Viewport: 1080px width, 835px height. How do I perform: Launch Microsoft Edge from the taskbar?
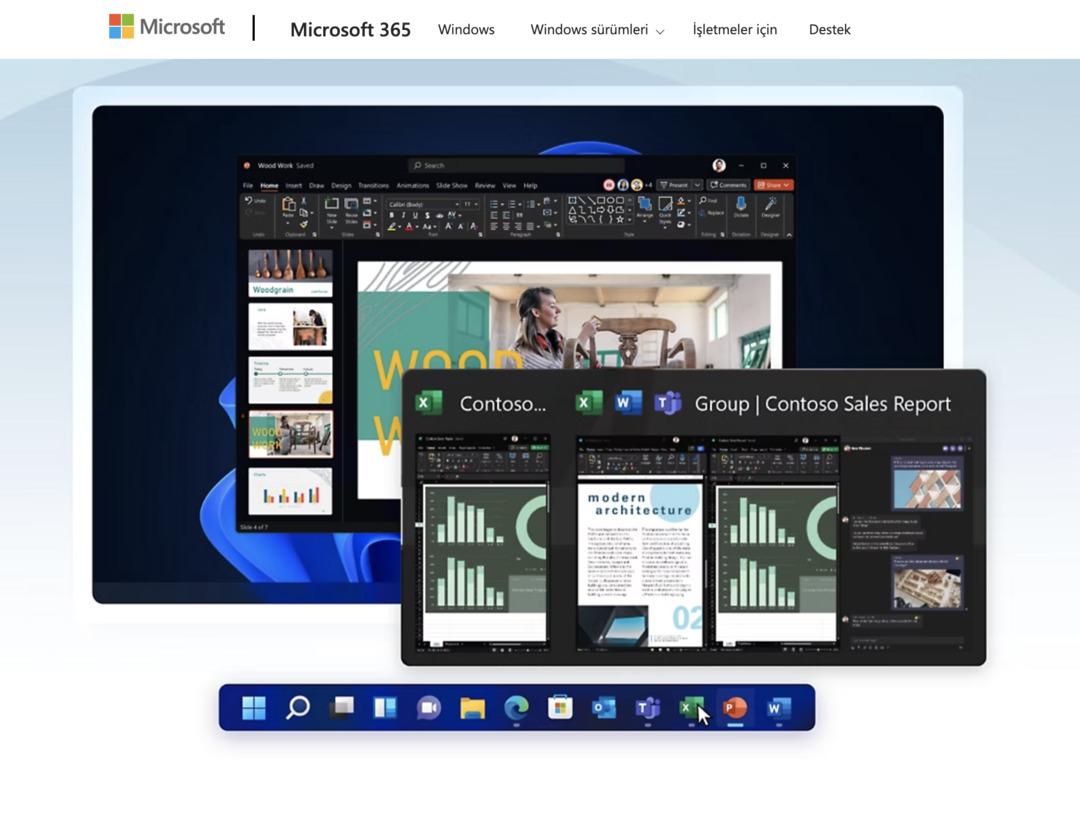(x=517, y=708)
